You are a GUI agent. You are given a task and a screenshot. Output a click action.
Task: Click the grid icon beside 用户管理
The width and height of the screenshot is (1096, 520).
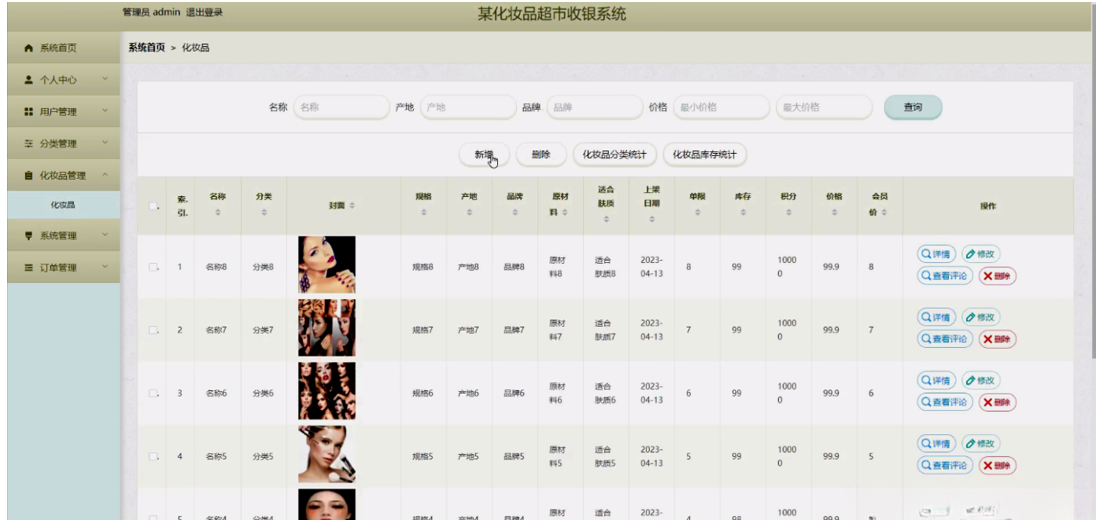click(29, 112)
